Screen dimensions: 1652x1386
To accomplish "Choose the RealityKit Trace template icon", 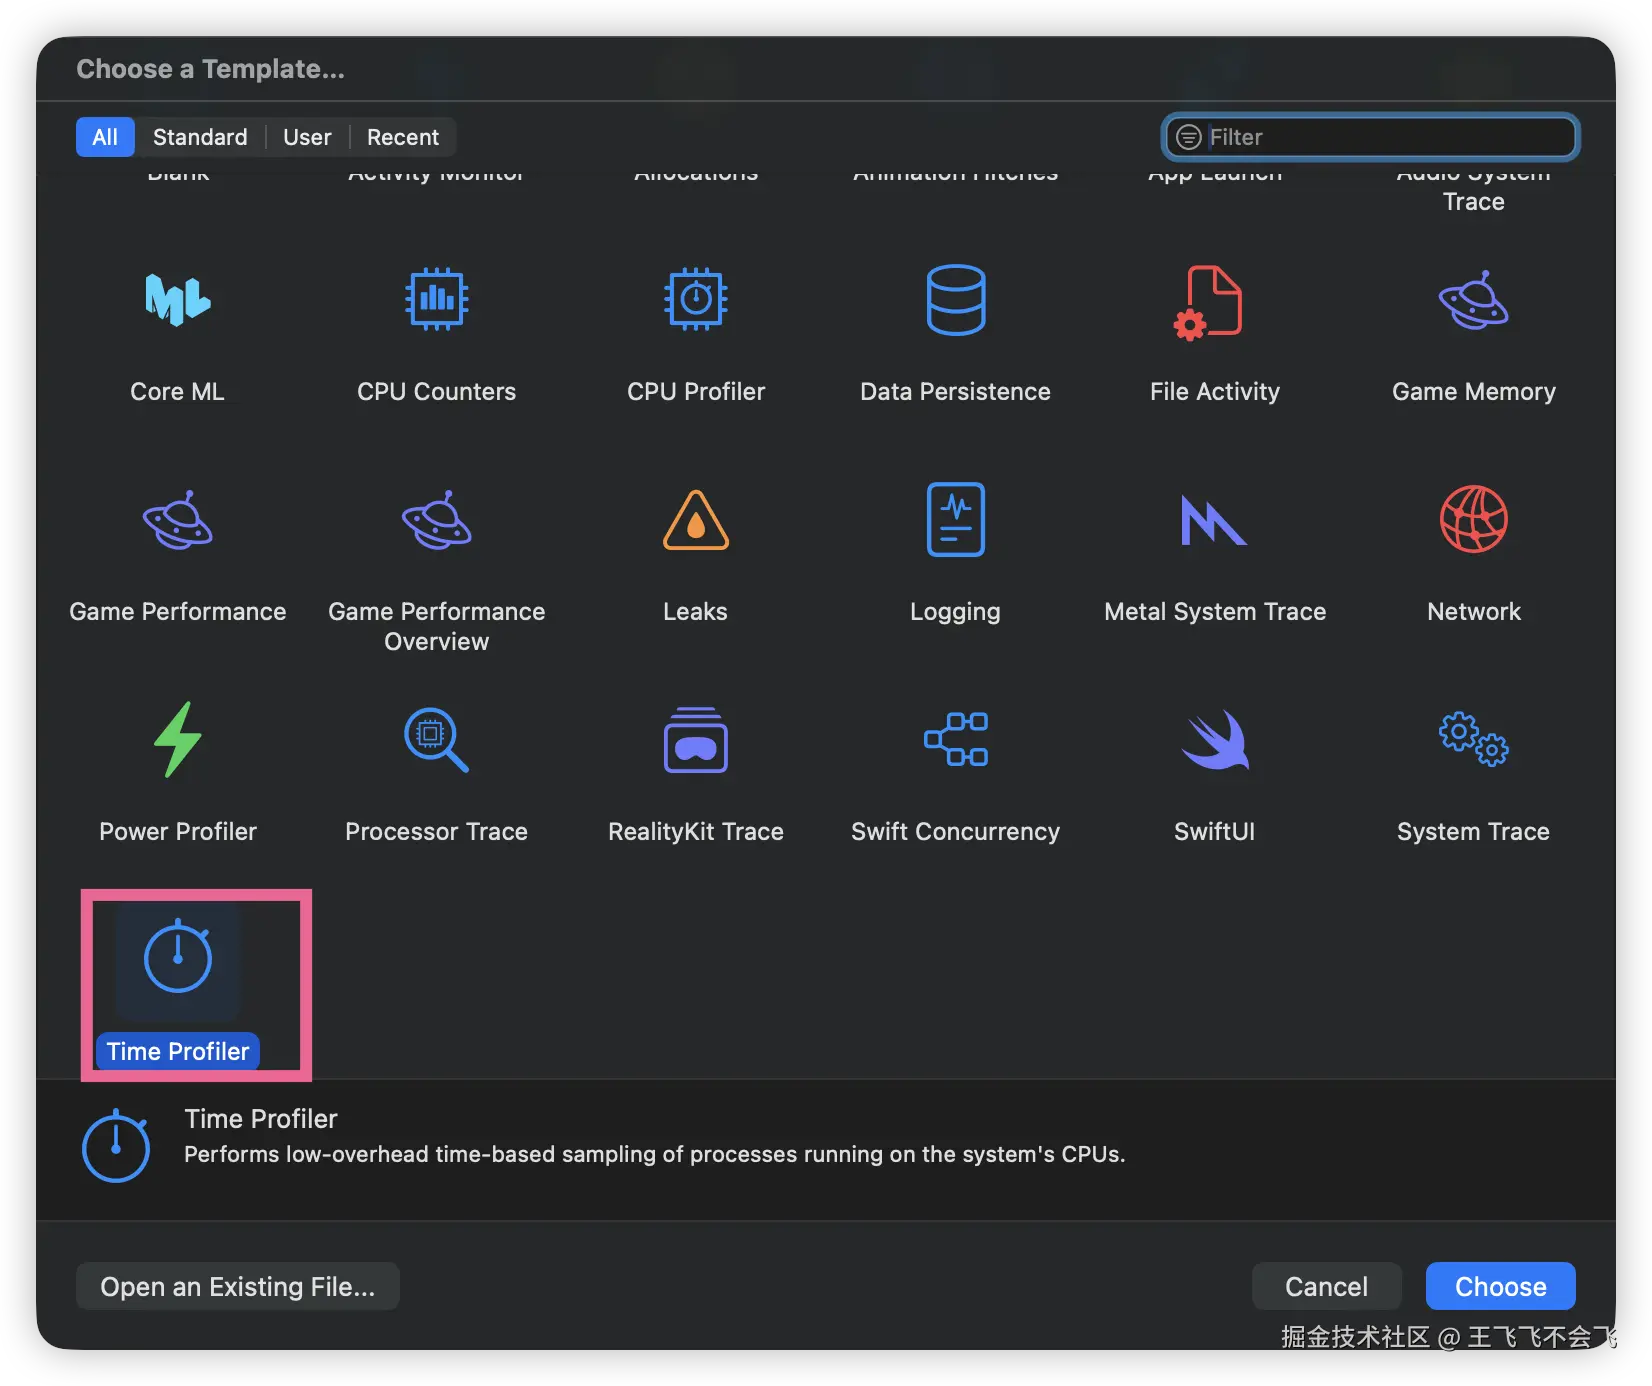I will [696, 740].
